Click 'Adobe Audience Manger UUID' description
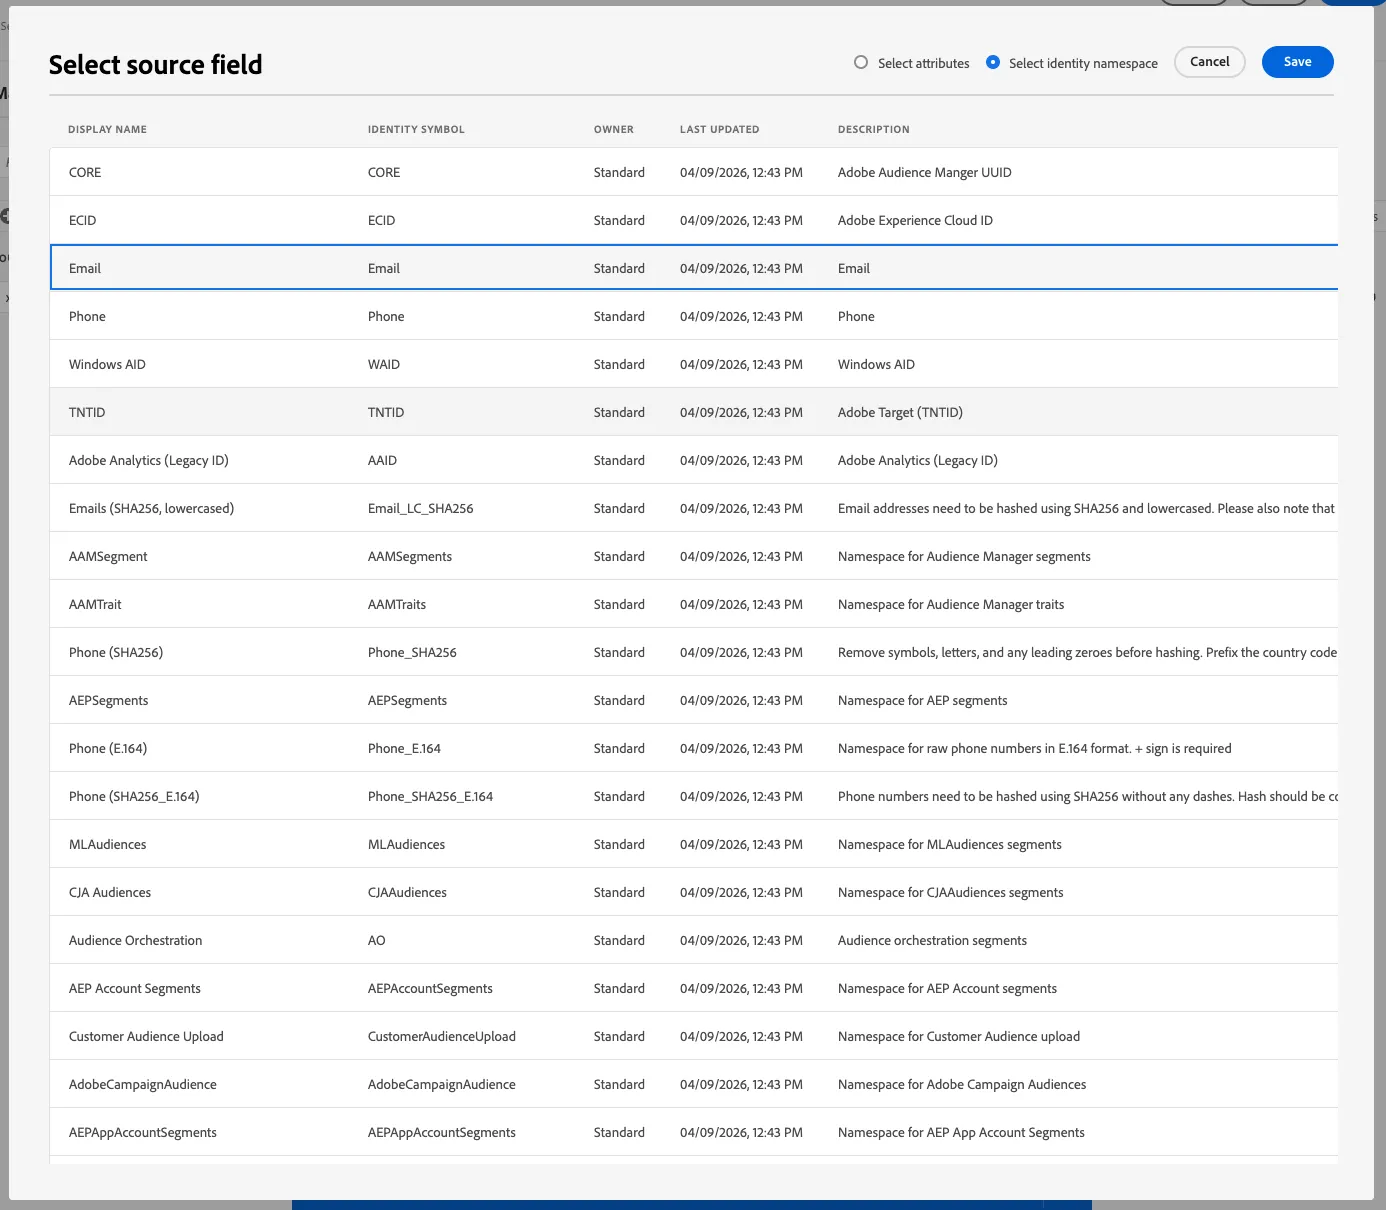Viewport: 1386px width, 1210px height. (925, 172)
